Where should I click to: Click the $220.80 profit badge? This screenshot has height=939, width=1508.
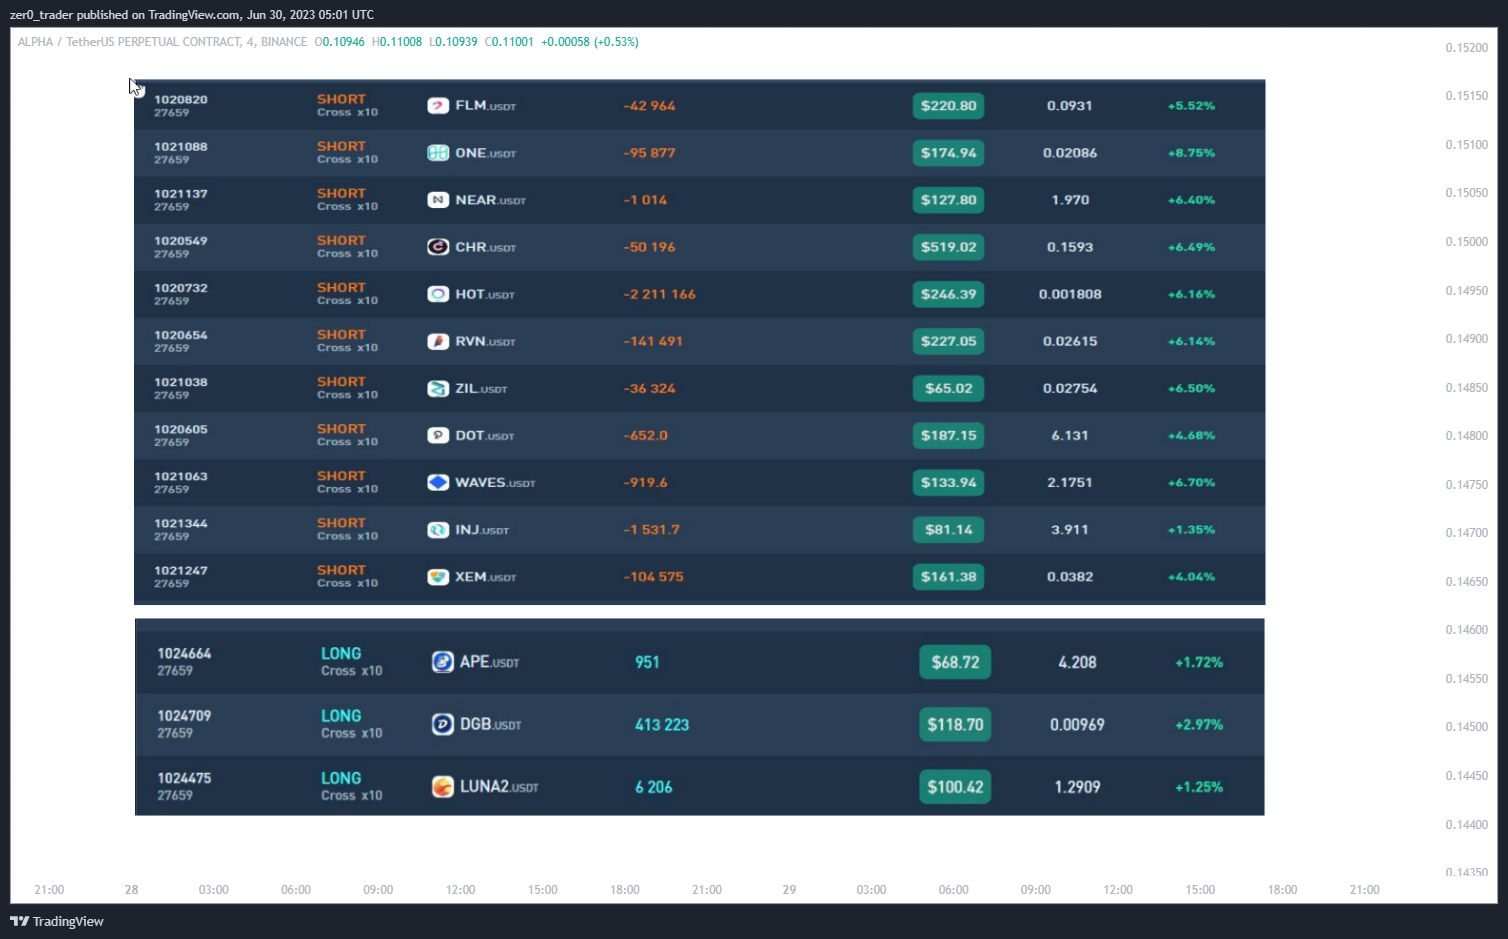948,106
